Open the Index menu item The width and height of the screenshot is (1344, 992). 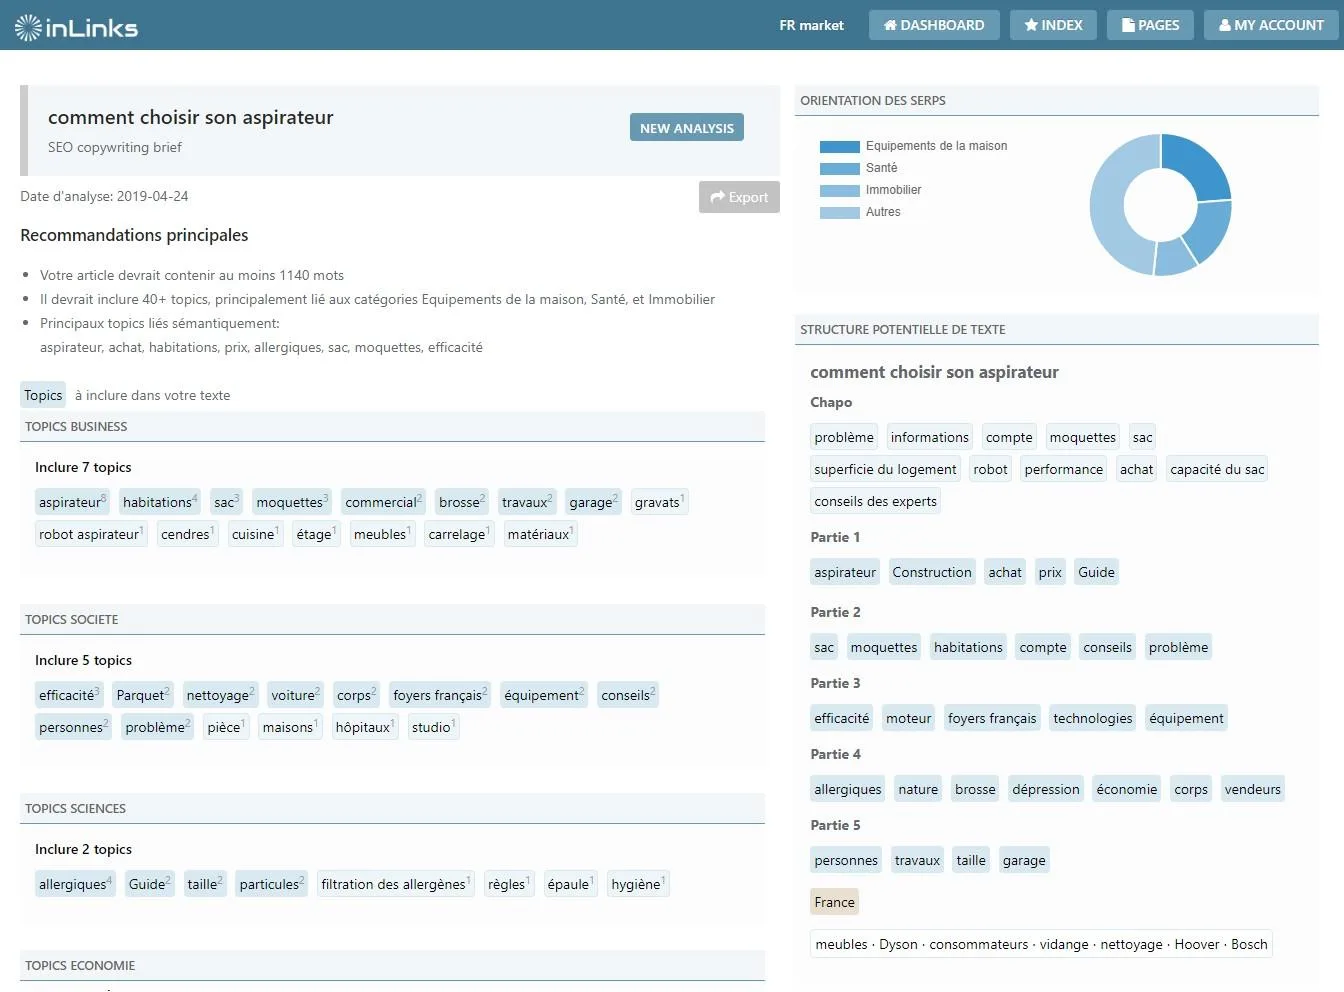(1053, 25)
